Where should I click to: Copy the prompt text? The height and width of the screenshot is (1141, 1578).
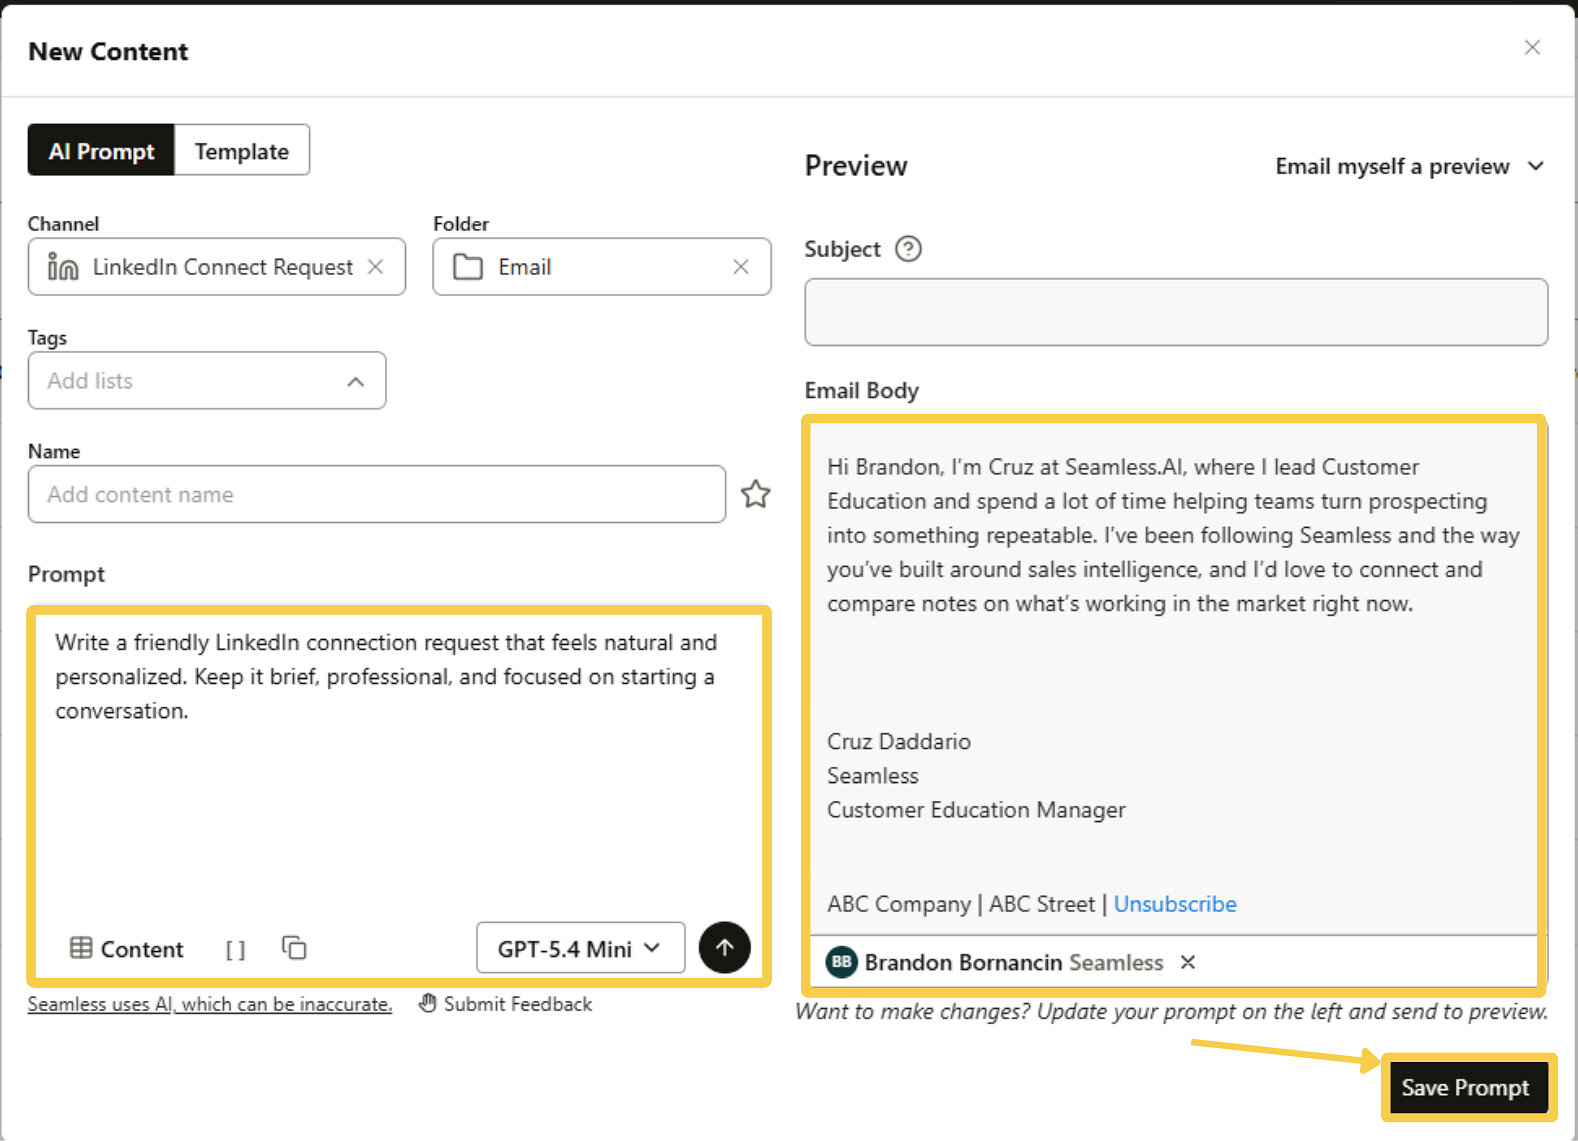[x=294, y=948]
